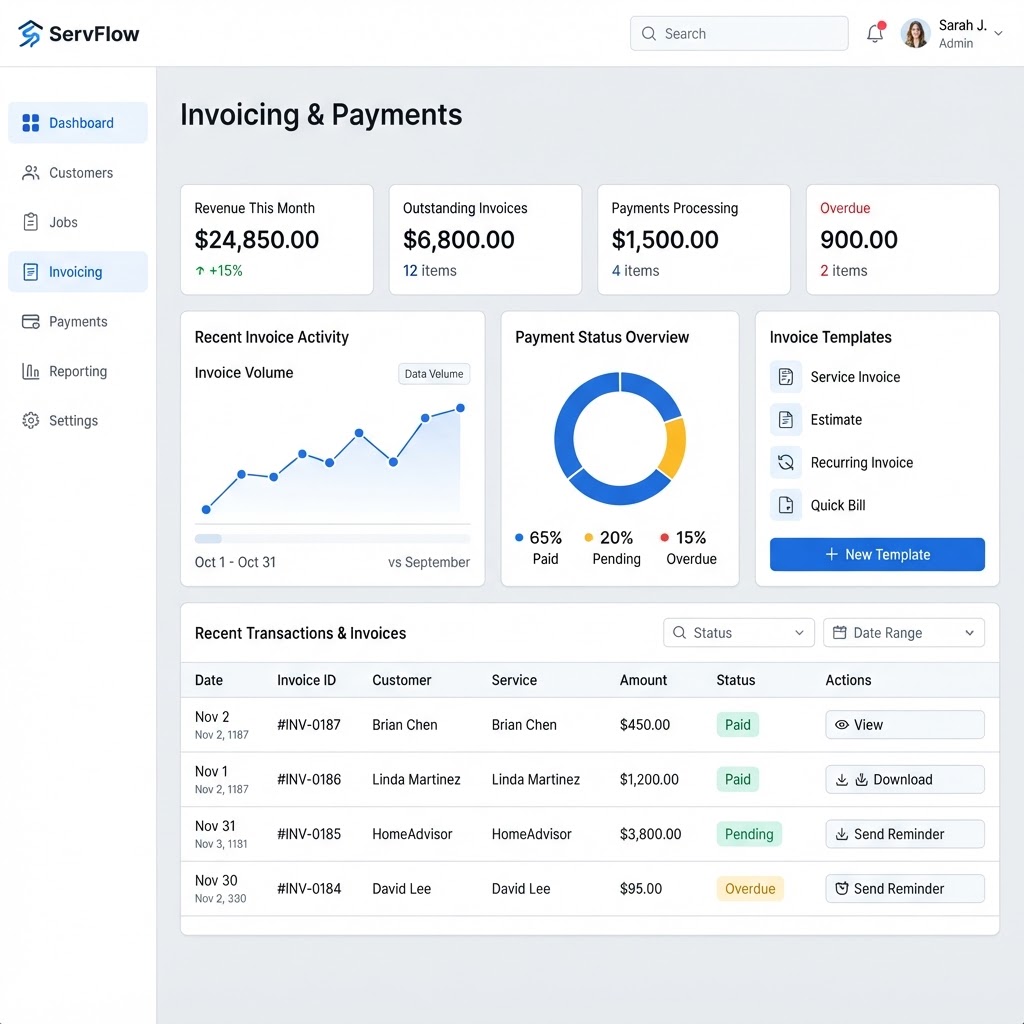Focus the top Search field
The image size is (1024, 1024).
pyautogui.click(x=739, y=33)
